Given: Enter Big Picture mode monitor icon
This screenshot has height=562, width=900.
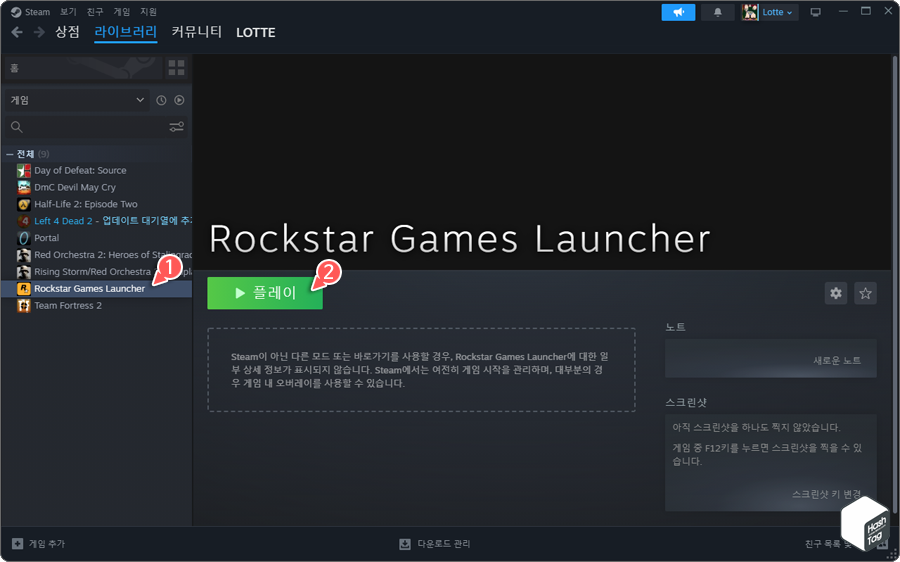Looking at the screenshot, I should 815,12.
